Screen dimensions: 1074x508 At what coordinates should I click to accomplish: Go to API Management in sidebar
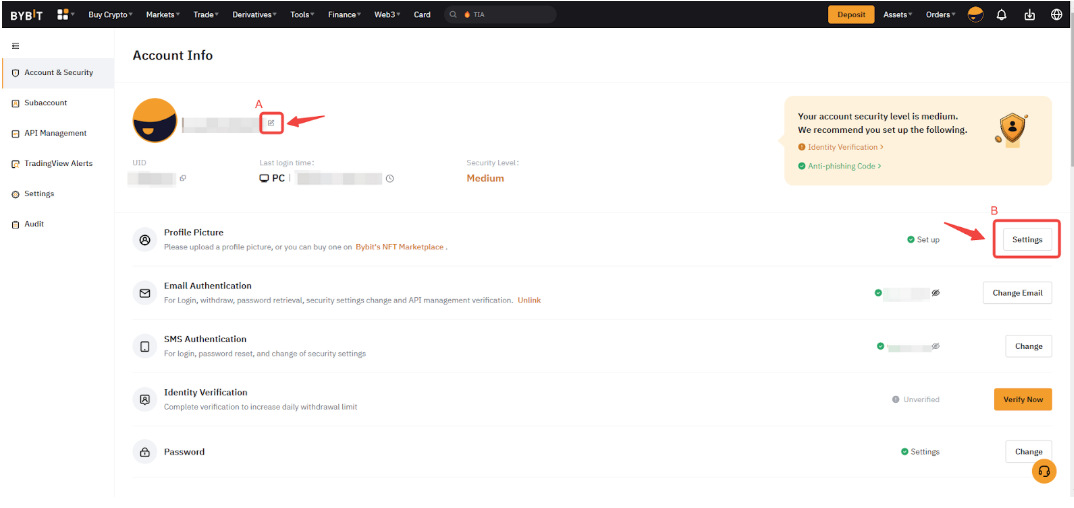click(55, 133)
